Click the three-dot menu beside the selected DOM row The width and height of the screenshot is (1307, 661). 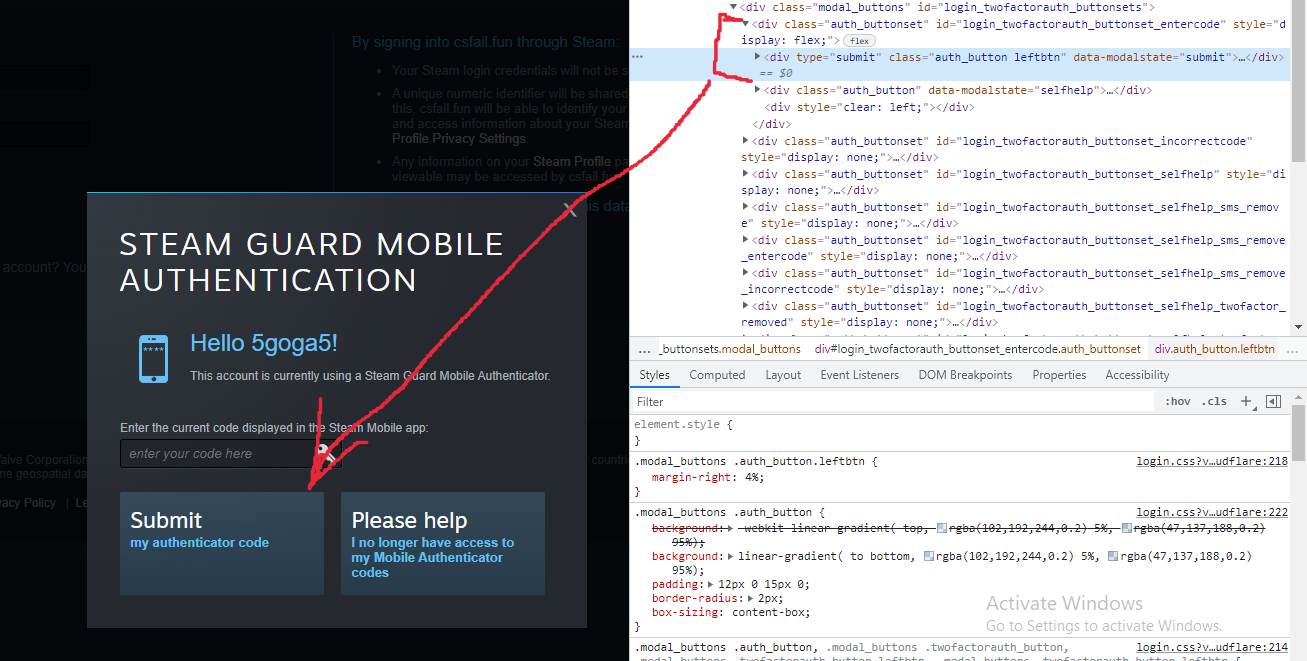(637, 57)
